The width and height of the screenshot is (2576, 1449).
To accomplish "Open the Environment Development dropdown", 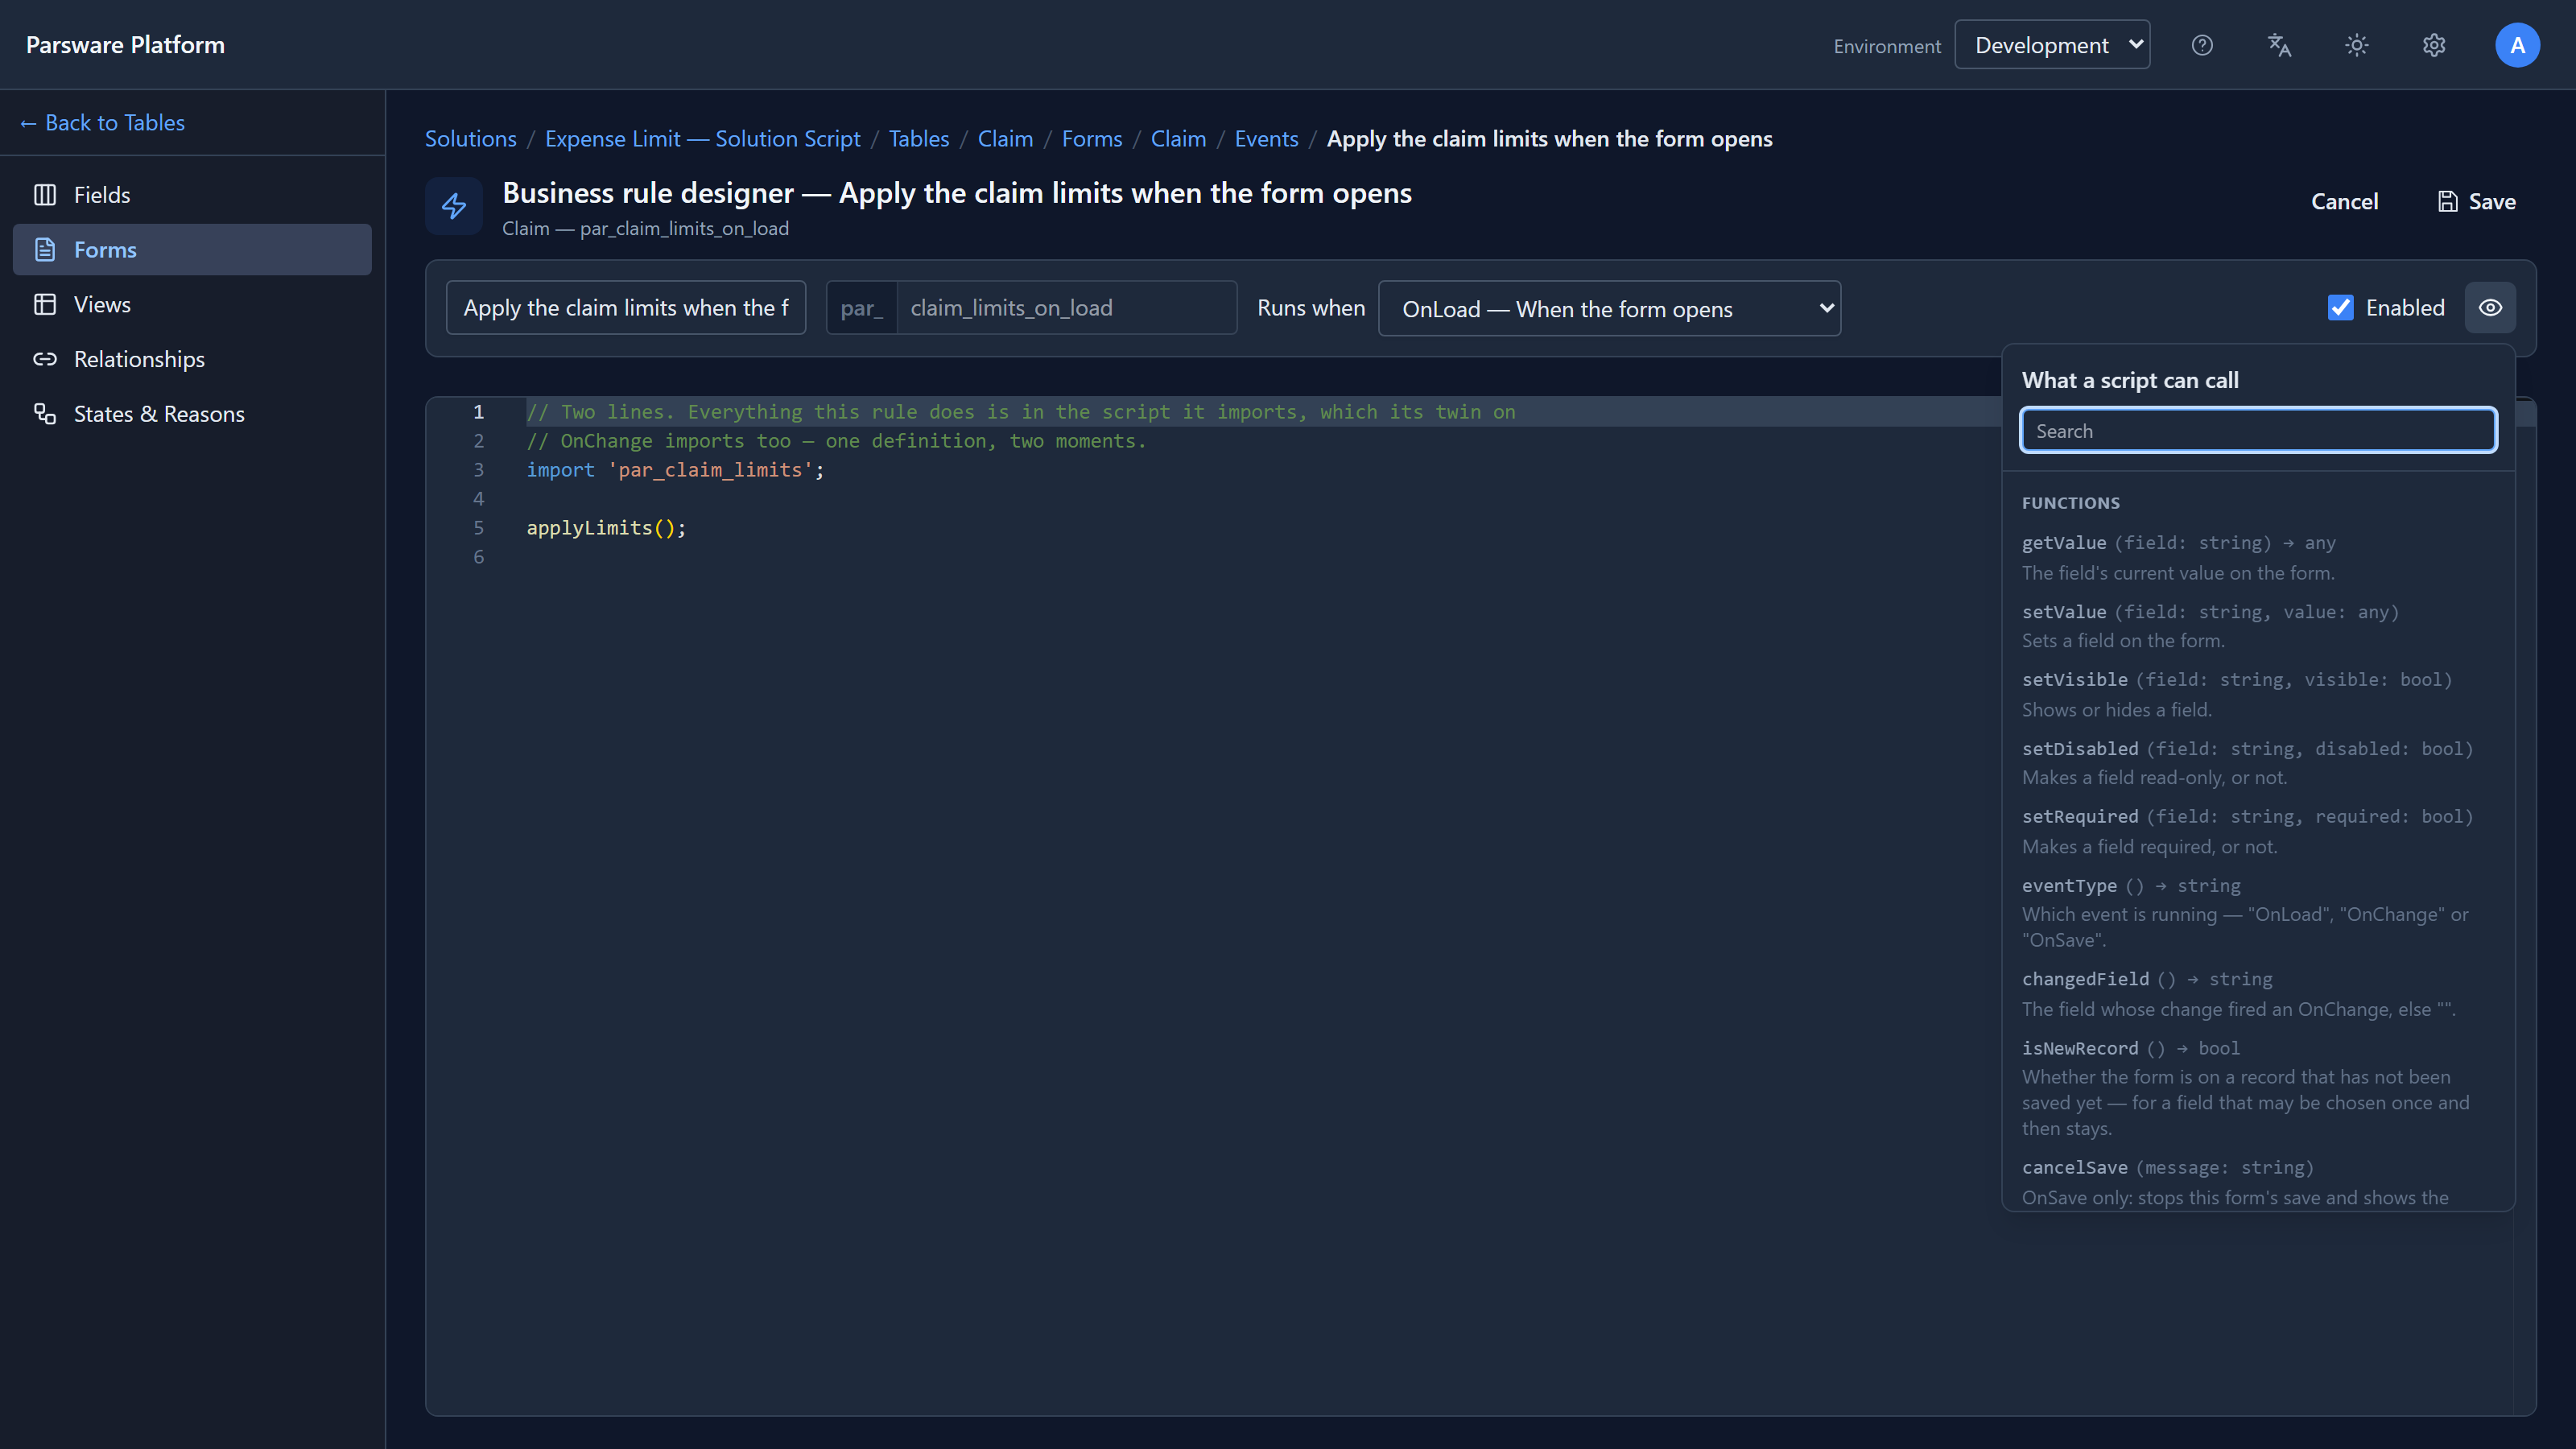I will pyautogui.click(x=2052, y=45).
